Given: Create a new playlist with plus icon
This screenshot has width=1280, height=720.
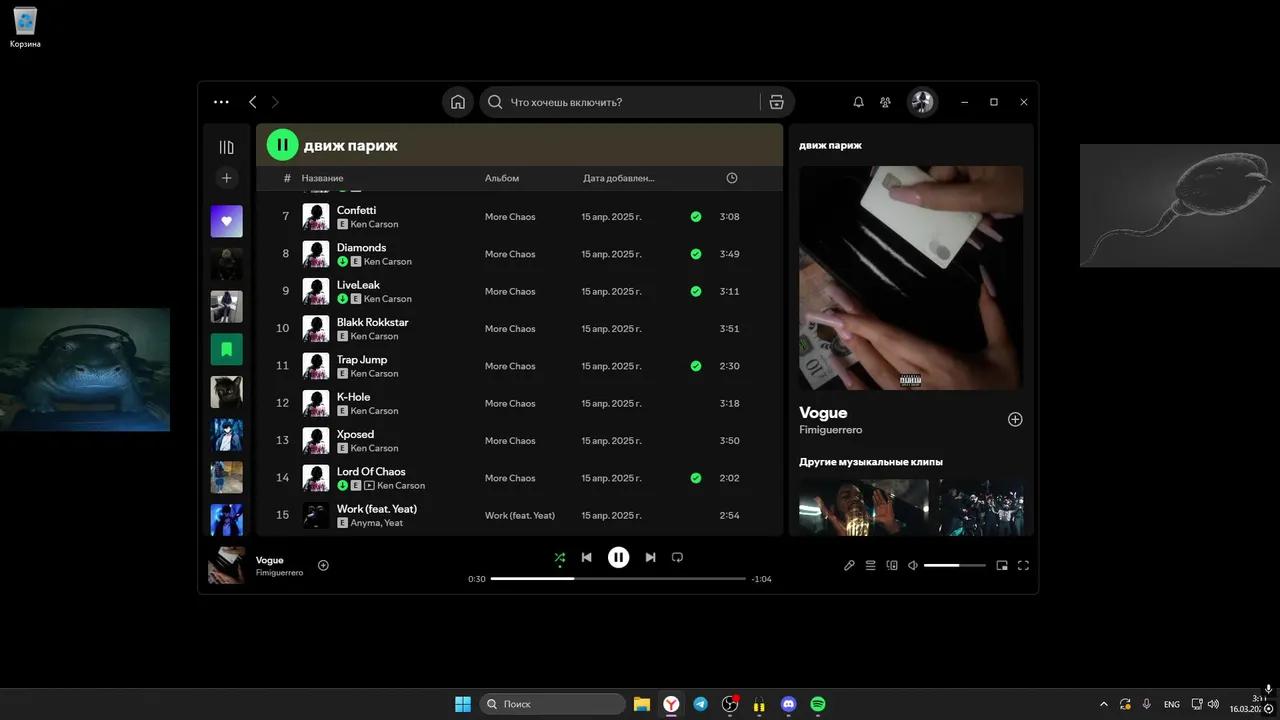Looking at the screenshot, I should tap(227, 178).
